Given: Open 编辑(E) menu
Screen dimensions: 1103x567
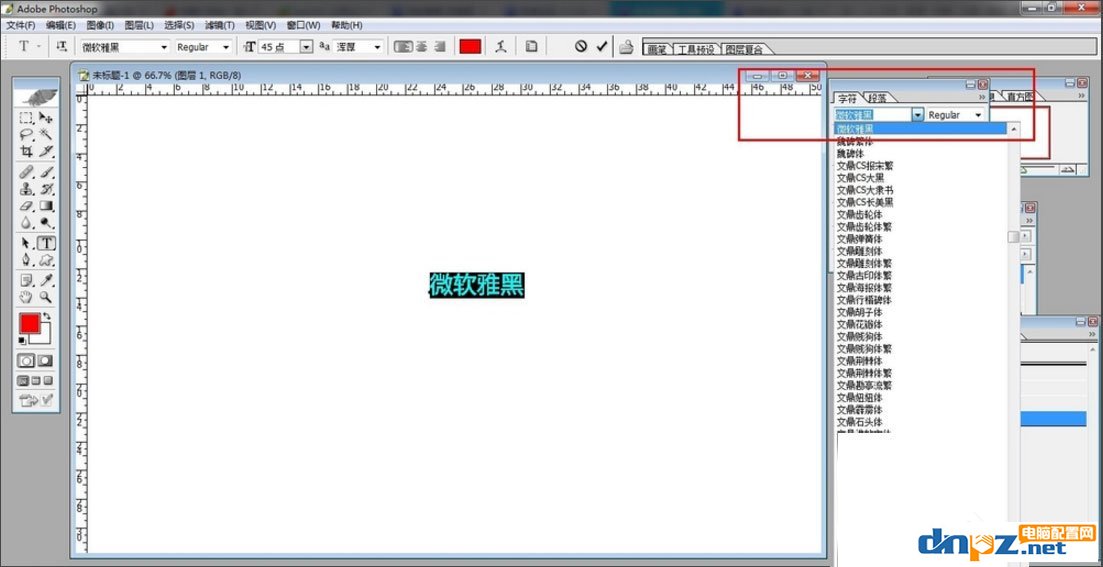Looking at the screenshot, I should pyautogui.click(x=60, y=25).
